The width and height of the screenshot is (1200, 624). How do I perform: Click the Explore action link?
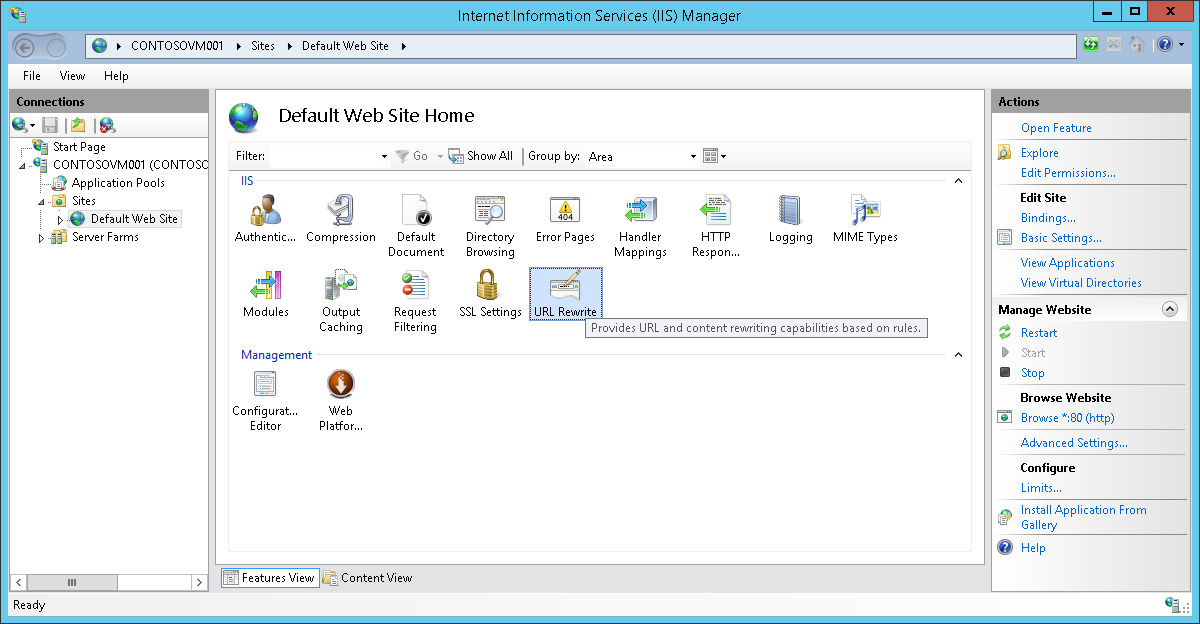click(1040, 153)
